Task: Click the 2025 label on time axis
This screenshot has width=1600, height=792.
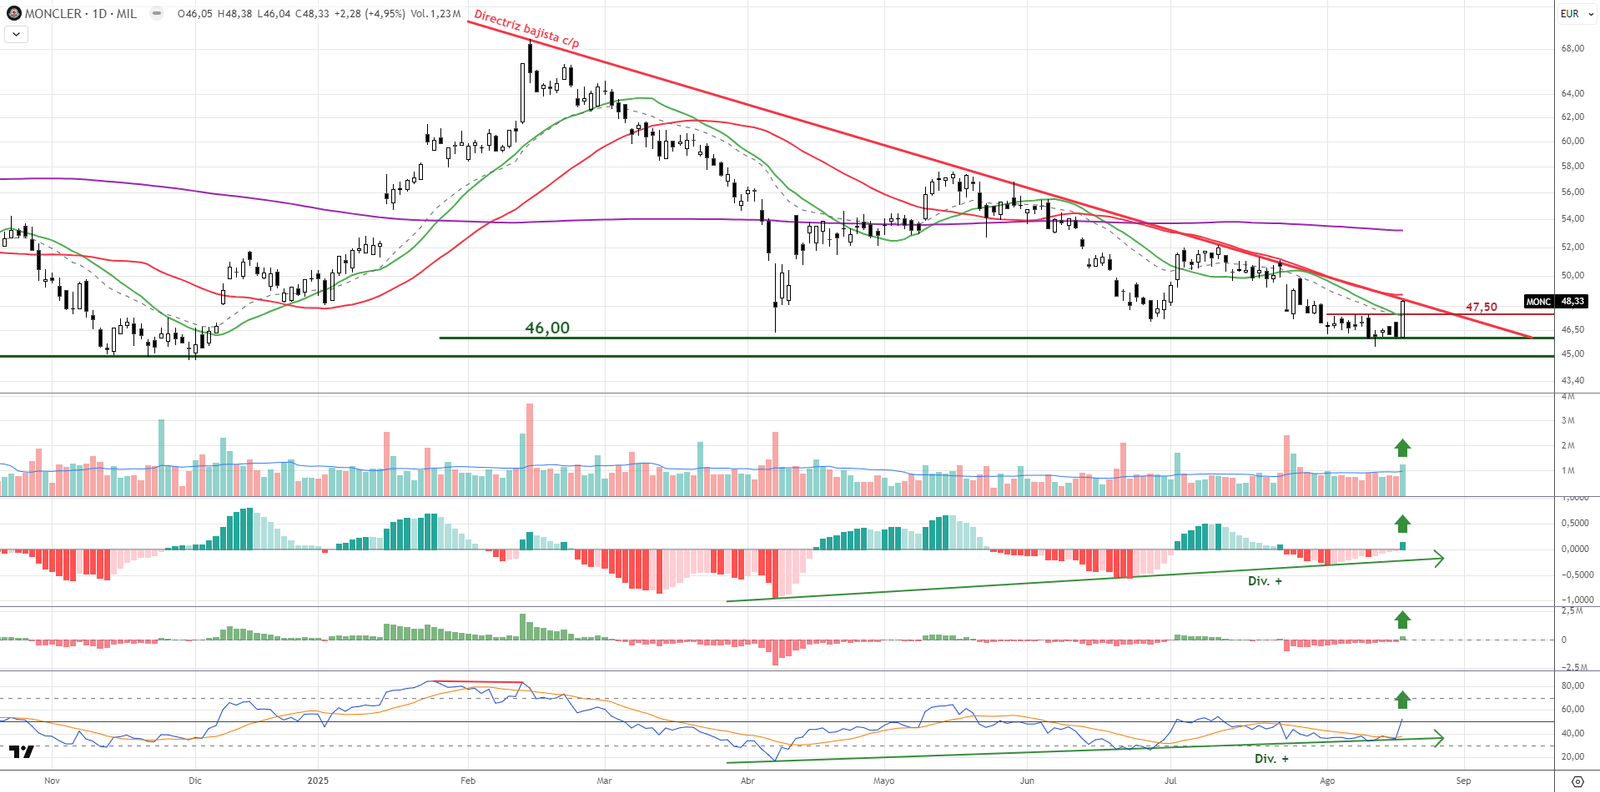Action: [318, 781]
